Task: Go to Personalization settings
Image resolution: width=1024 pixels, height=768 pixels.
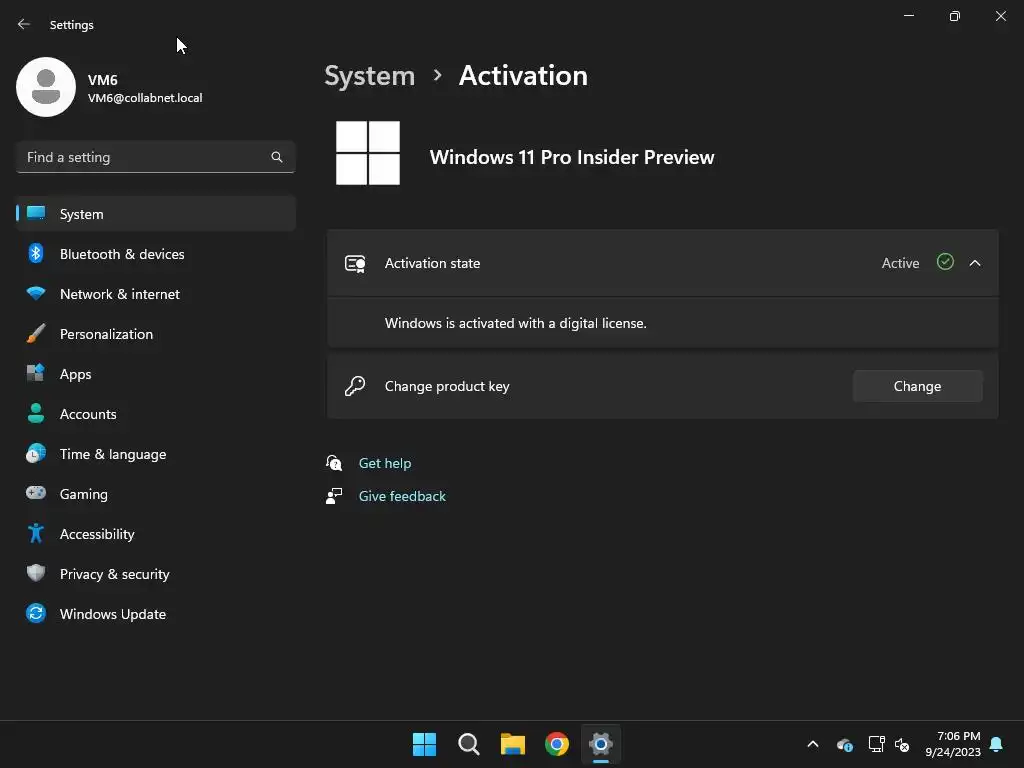Action: 155,334
